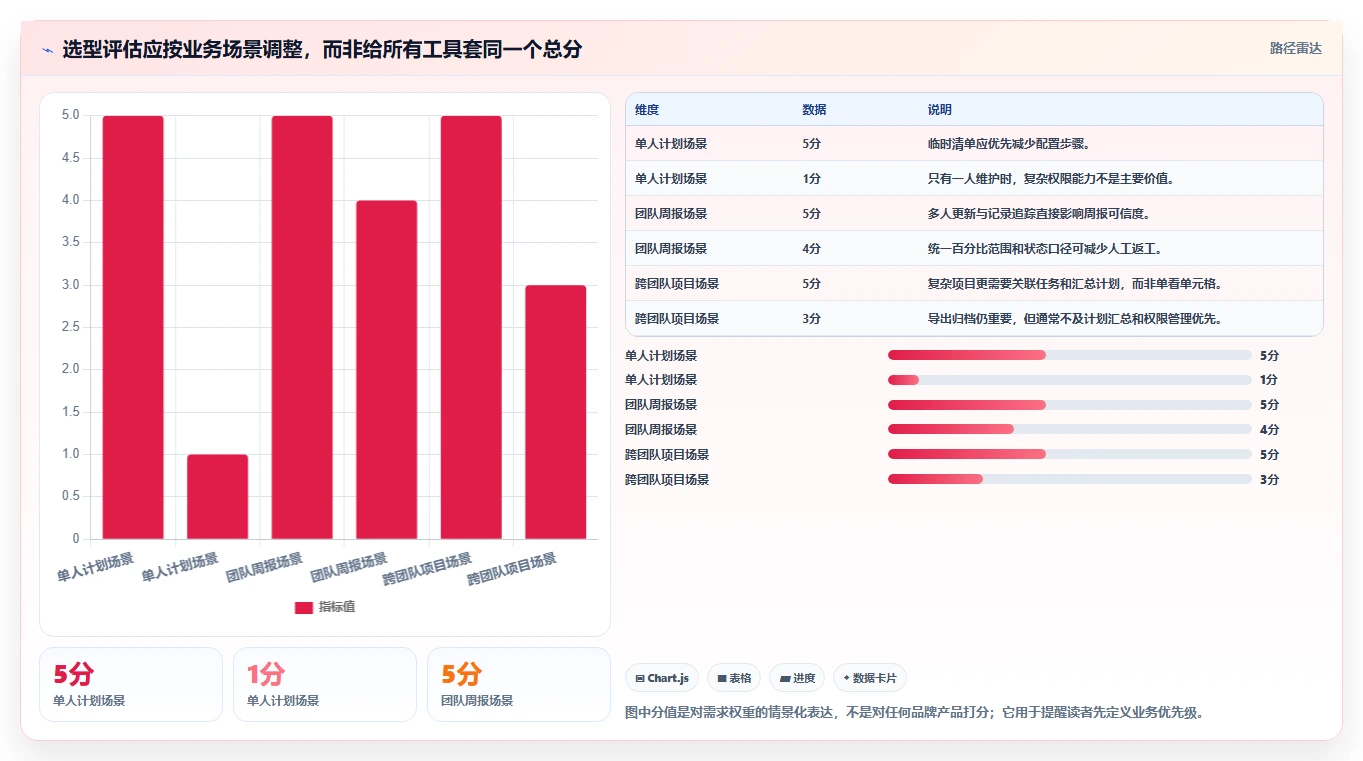The height and width of the screenshot is (761, 1363).
Task: Click the 跨团队项目场景 chart bar with value 3
Action: pyautogui.click(x=555, y=412)
